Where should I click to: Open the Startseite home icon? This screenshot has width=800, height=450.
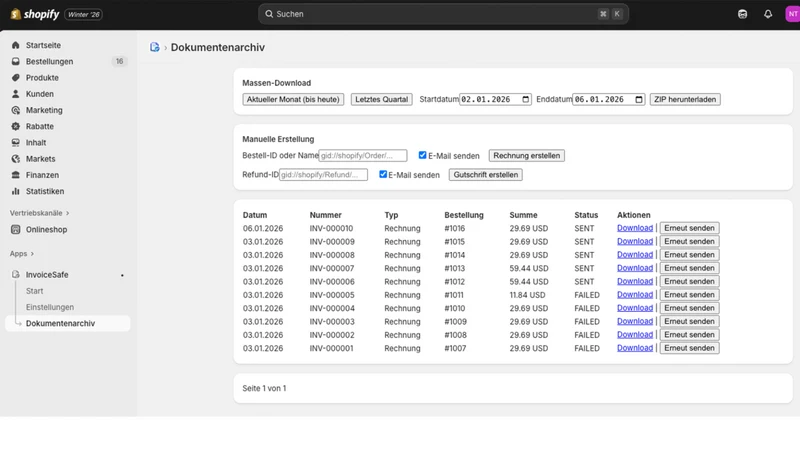coord(16,45)
